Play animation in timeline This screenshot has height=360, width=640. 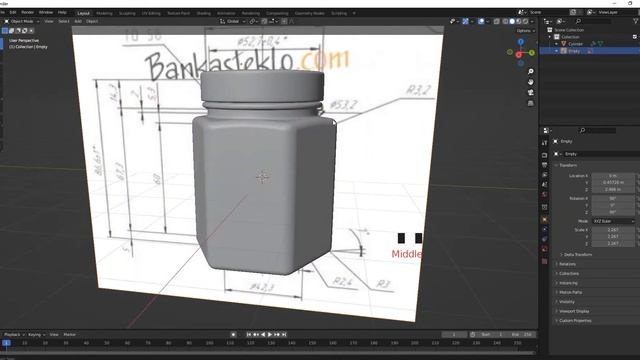tap(270, 334)
